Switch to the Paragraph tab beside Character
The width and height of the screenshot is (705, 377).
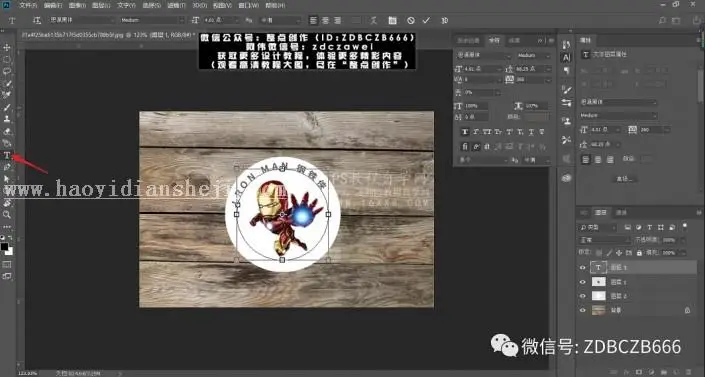coord(514,40)
